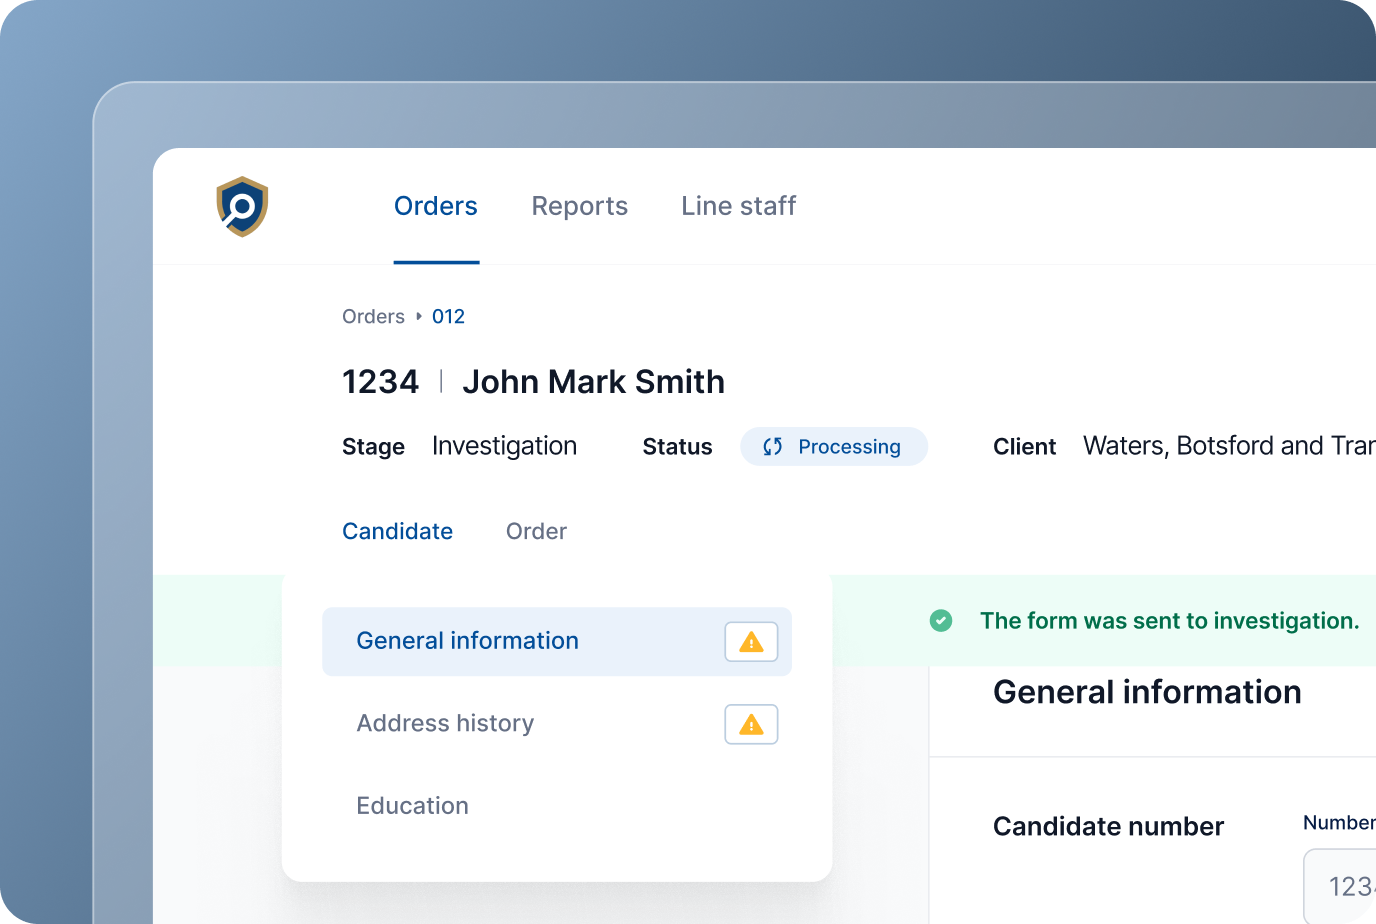The width and height of the screenshot is (1376, 924).
Task: Select the Candidate sub-tab
Action: coord(397,531)
